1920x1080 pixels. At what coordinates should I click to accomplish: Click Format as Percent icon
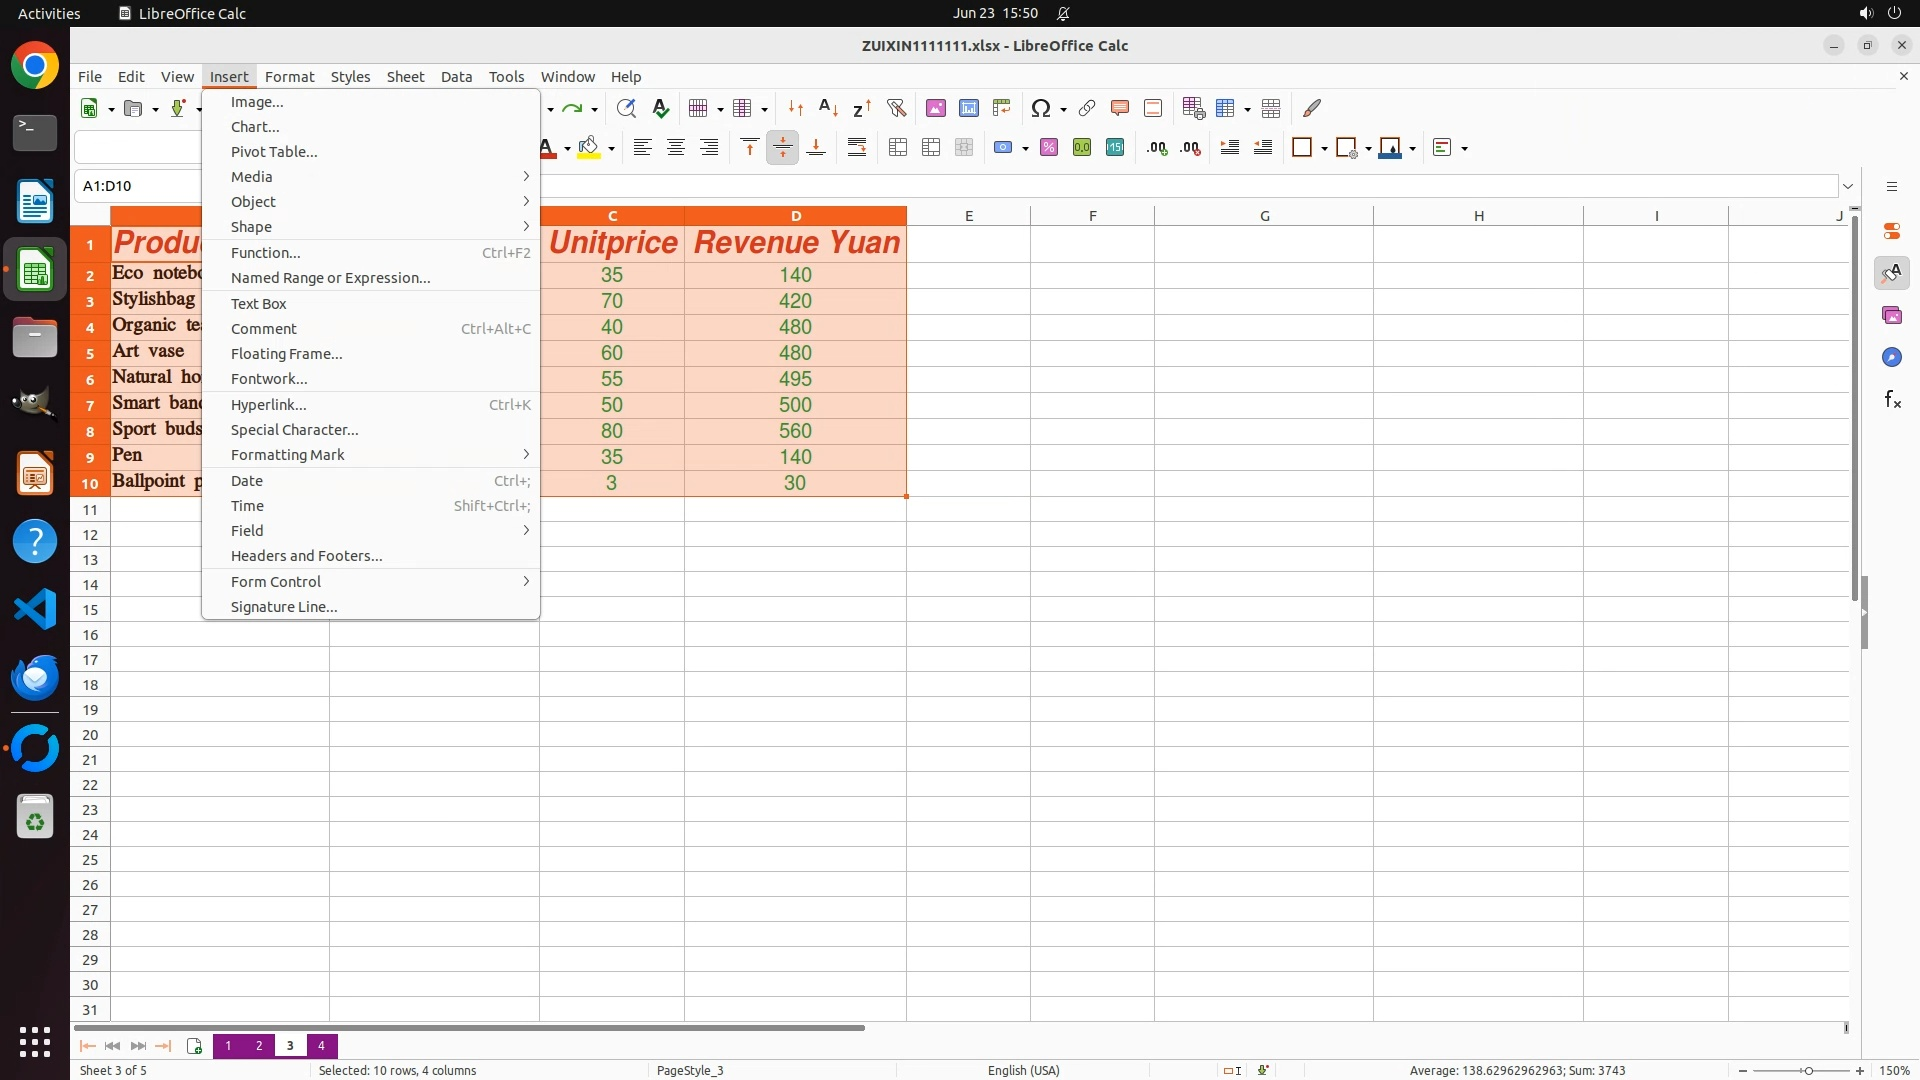click(1048, 148)
